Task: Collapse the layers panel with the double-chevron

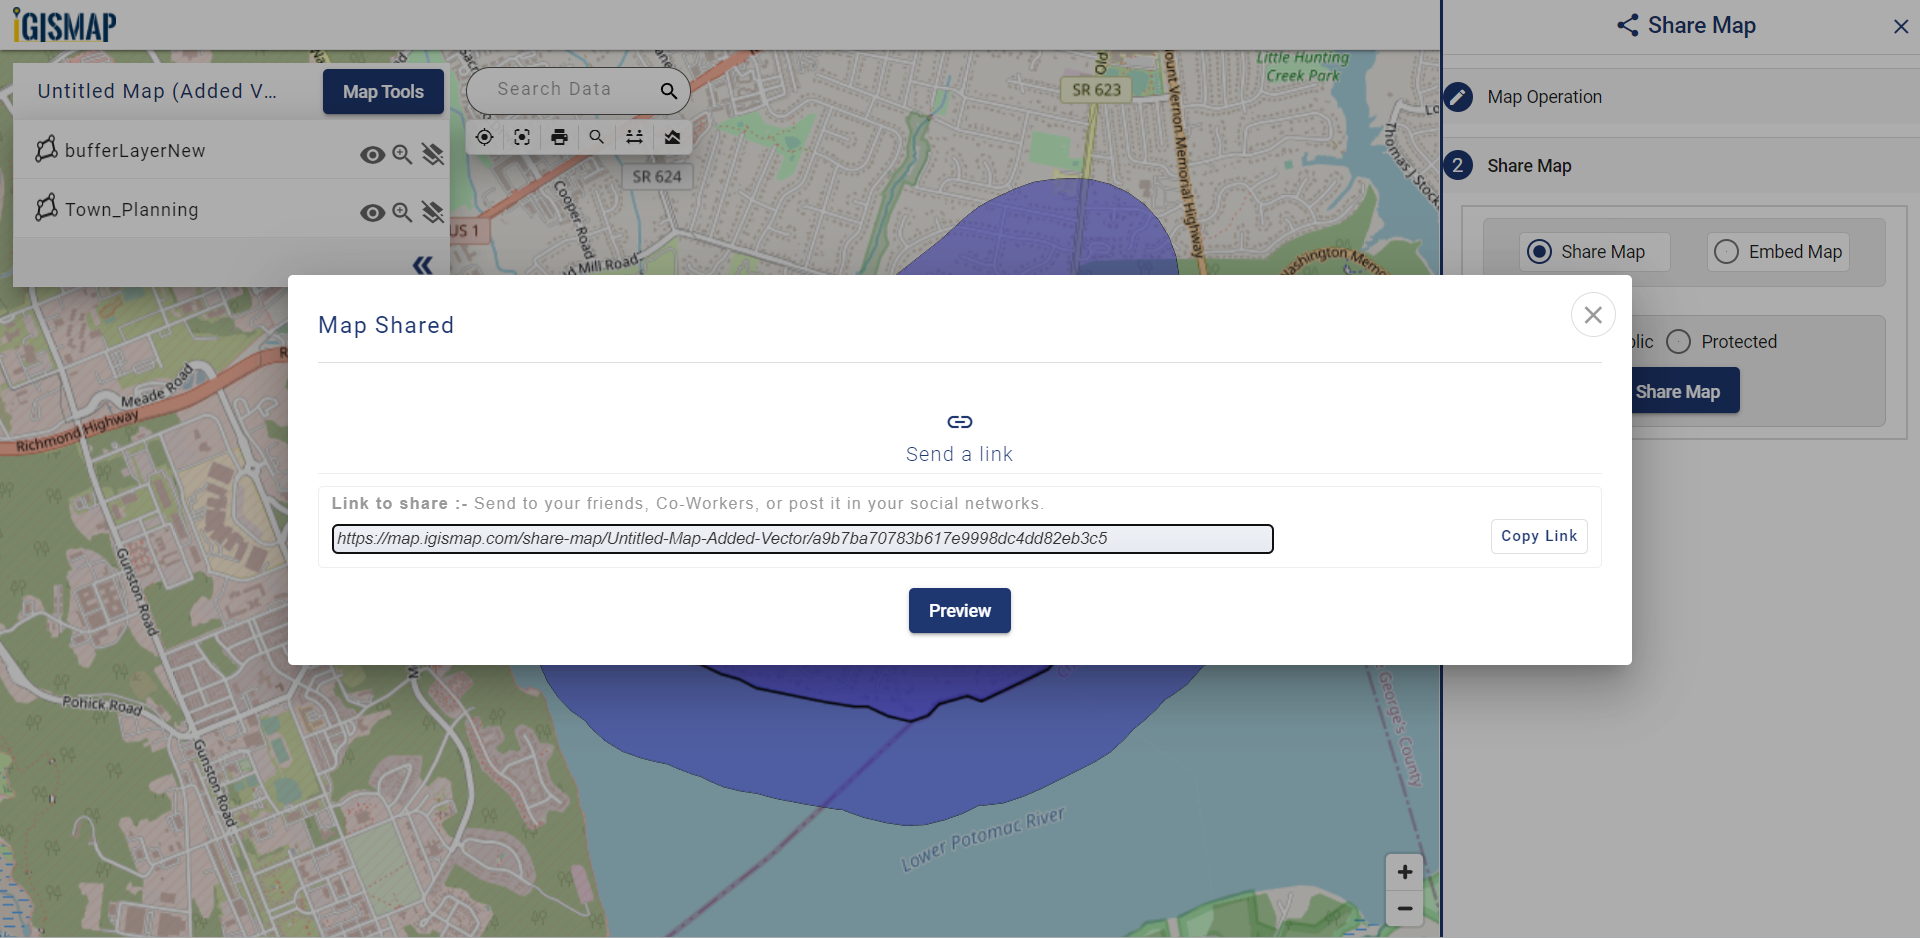Action: [421, 264]
